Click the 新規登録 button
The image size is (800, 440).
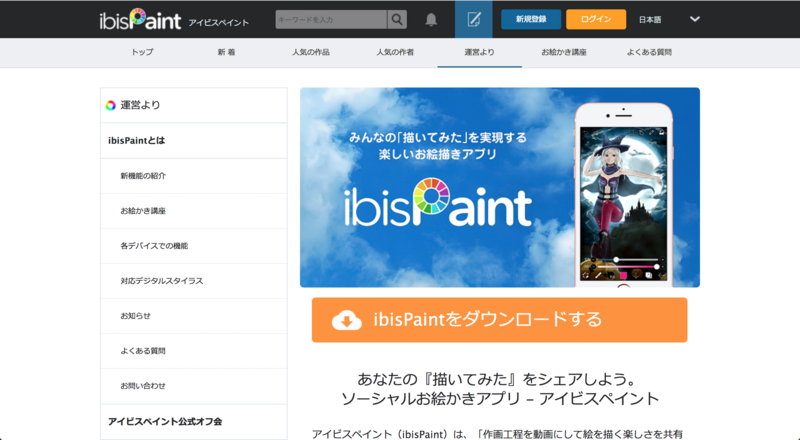[531, 19]
